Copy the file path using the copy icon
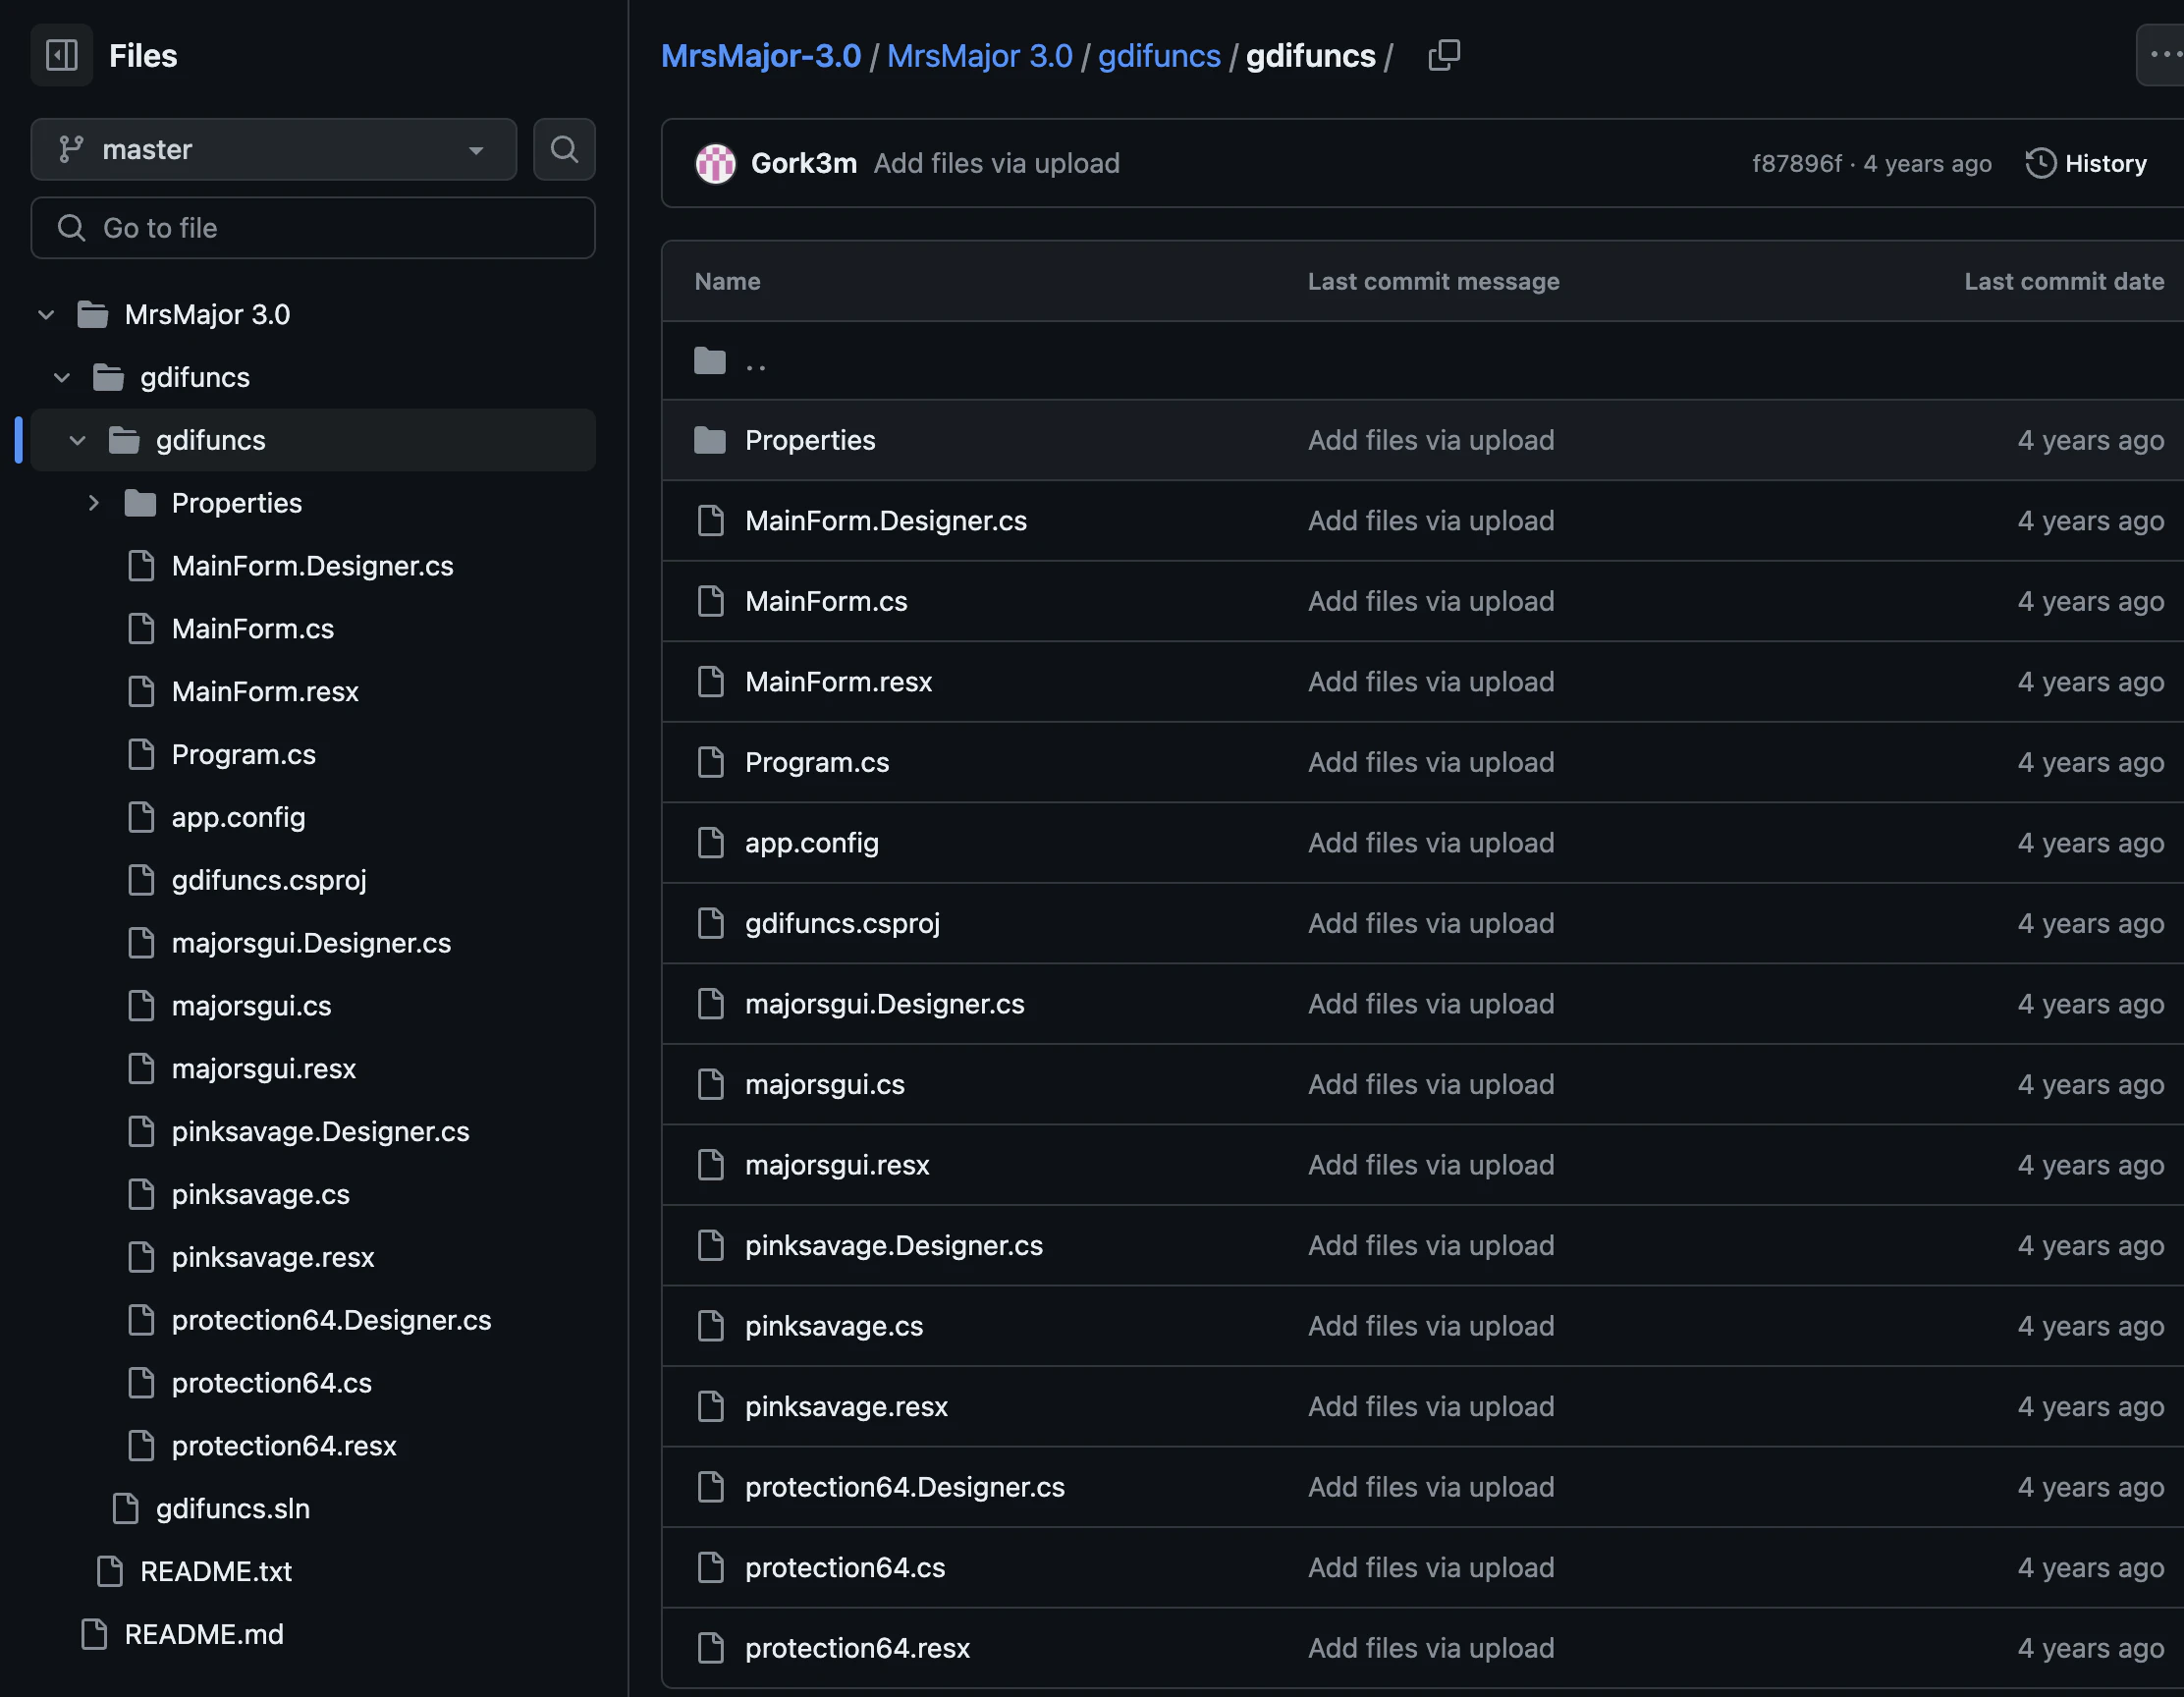Viewport: 2184px width, 1697px height. pyautogui.click(x=1443, y=55)
